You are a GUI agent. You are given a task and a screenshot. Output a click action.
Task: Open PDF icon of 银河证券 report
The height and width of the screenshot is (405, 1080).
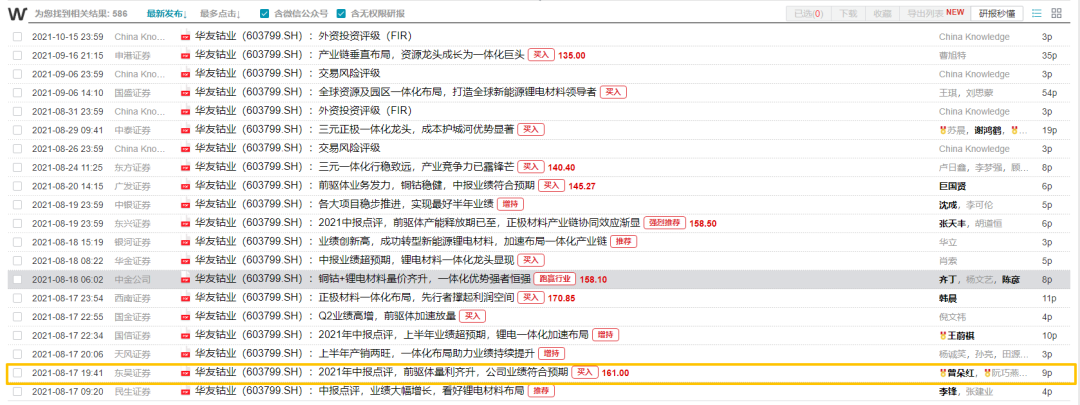(185, 242)
